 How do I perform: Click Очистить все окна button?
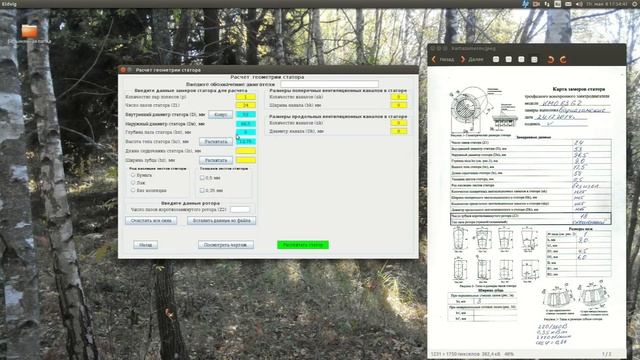tap(151, 221)
